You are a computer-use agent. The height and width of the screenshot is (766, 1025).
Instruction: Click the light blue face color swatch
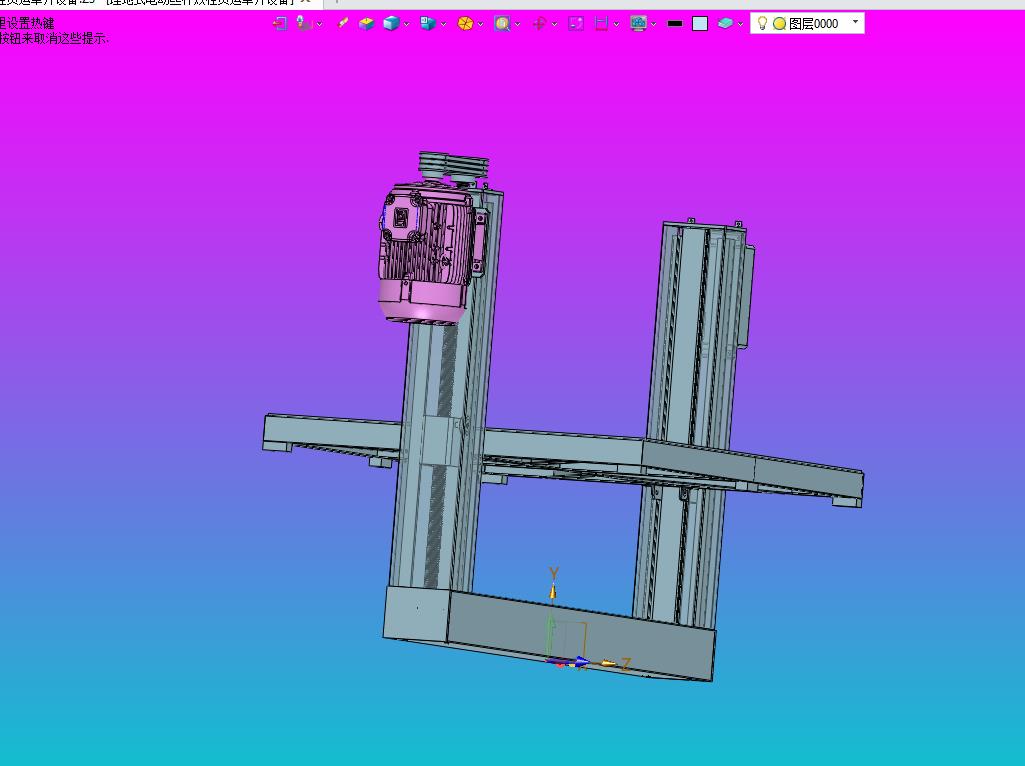700,24
